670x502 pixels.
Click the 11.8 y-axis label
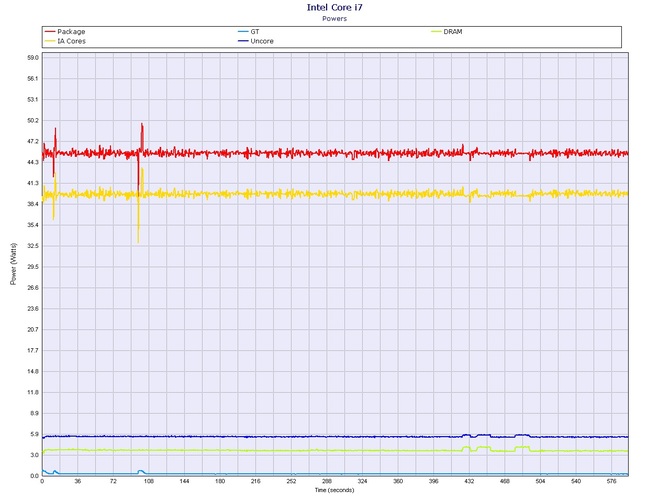(33, 393)
